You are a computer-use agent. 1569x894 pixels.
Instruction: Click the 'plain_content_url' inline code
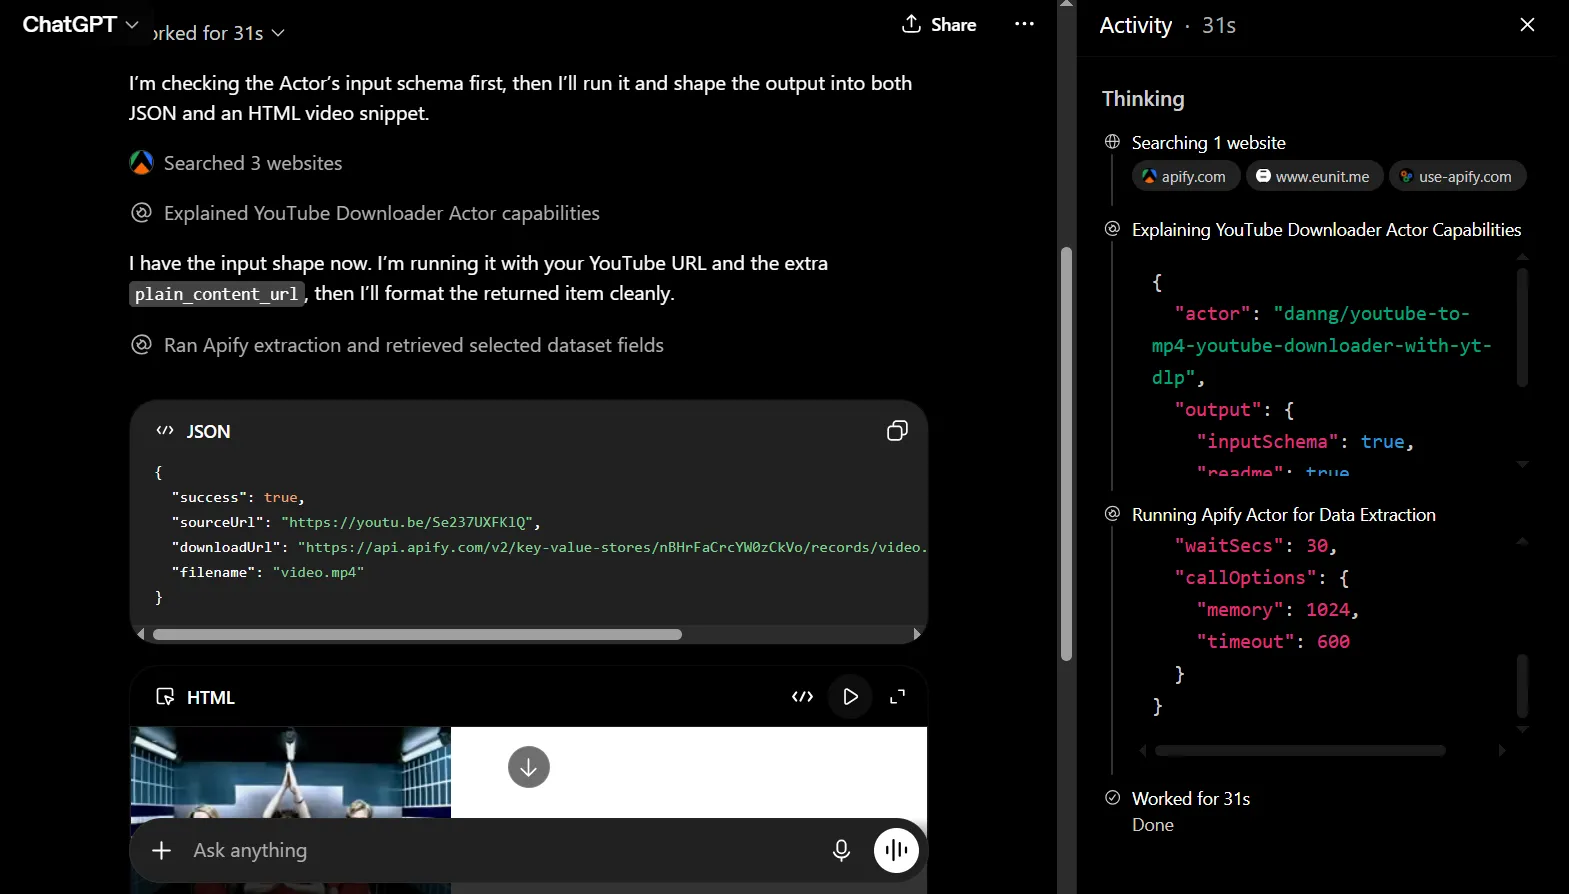click(216, 294)
